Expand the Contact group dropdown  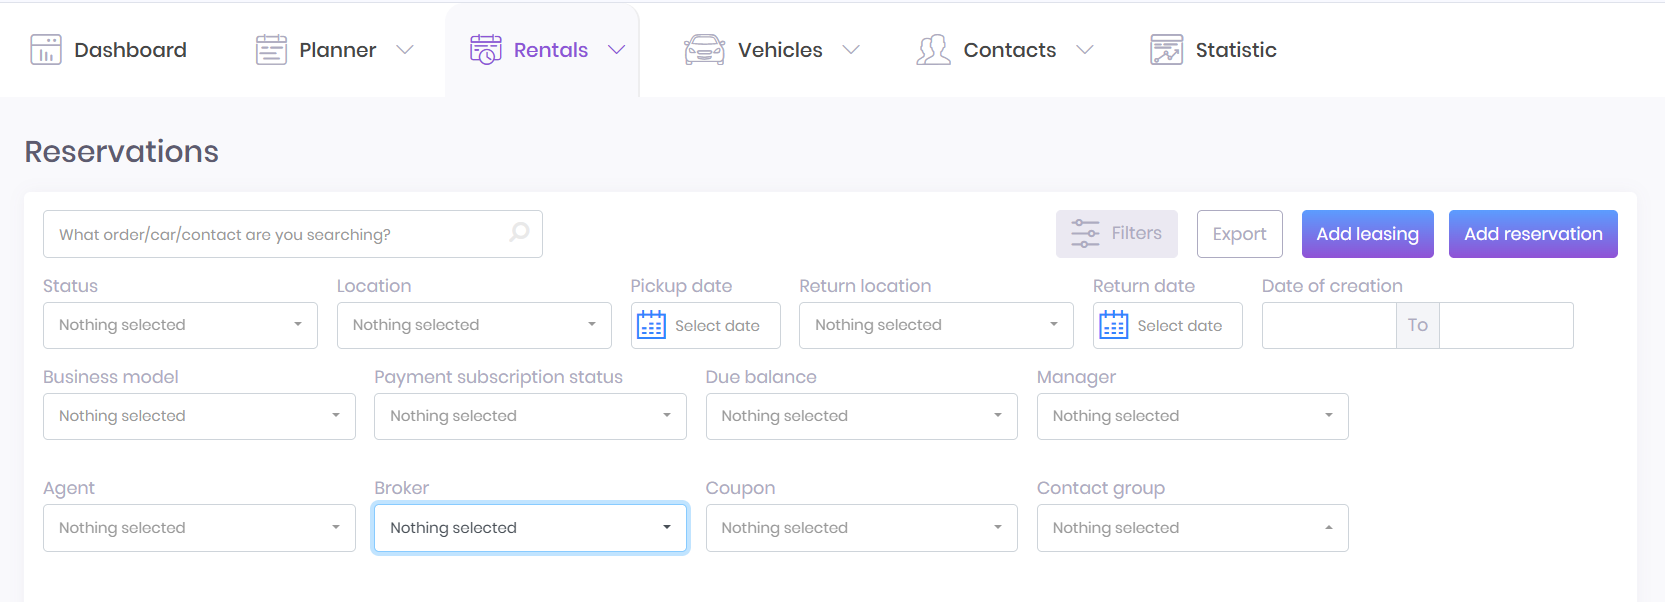tap(1192, 528)
